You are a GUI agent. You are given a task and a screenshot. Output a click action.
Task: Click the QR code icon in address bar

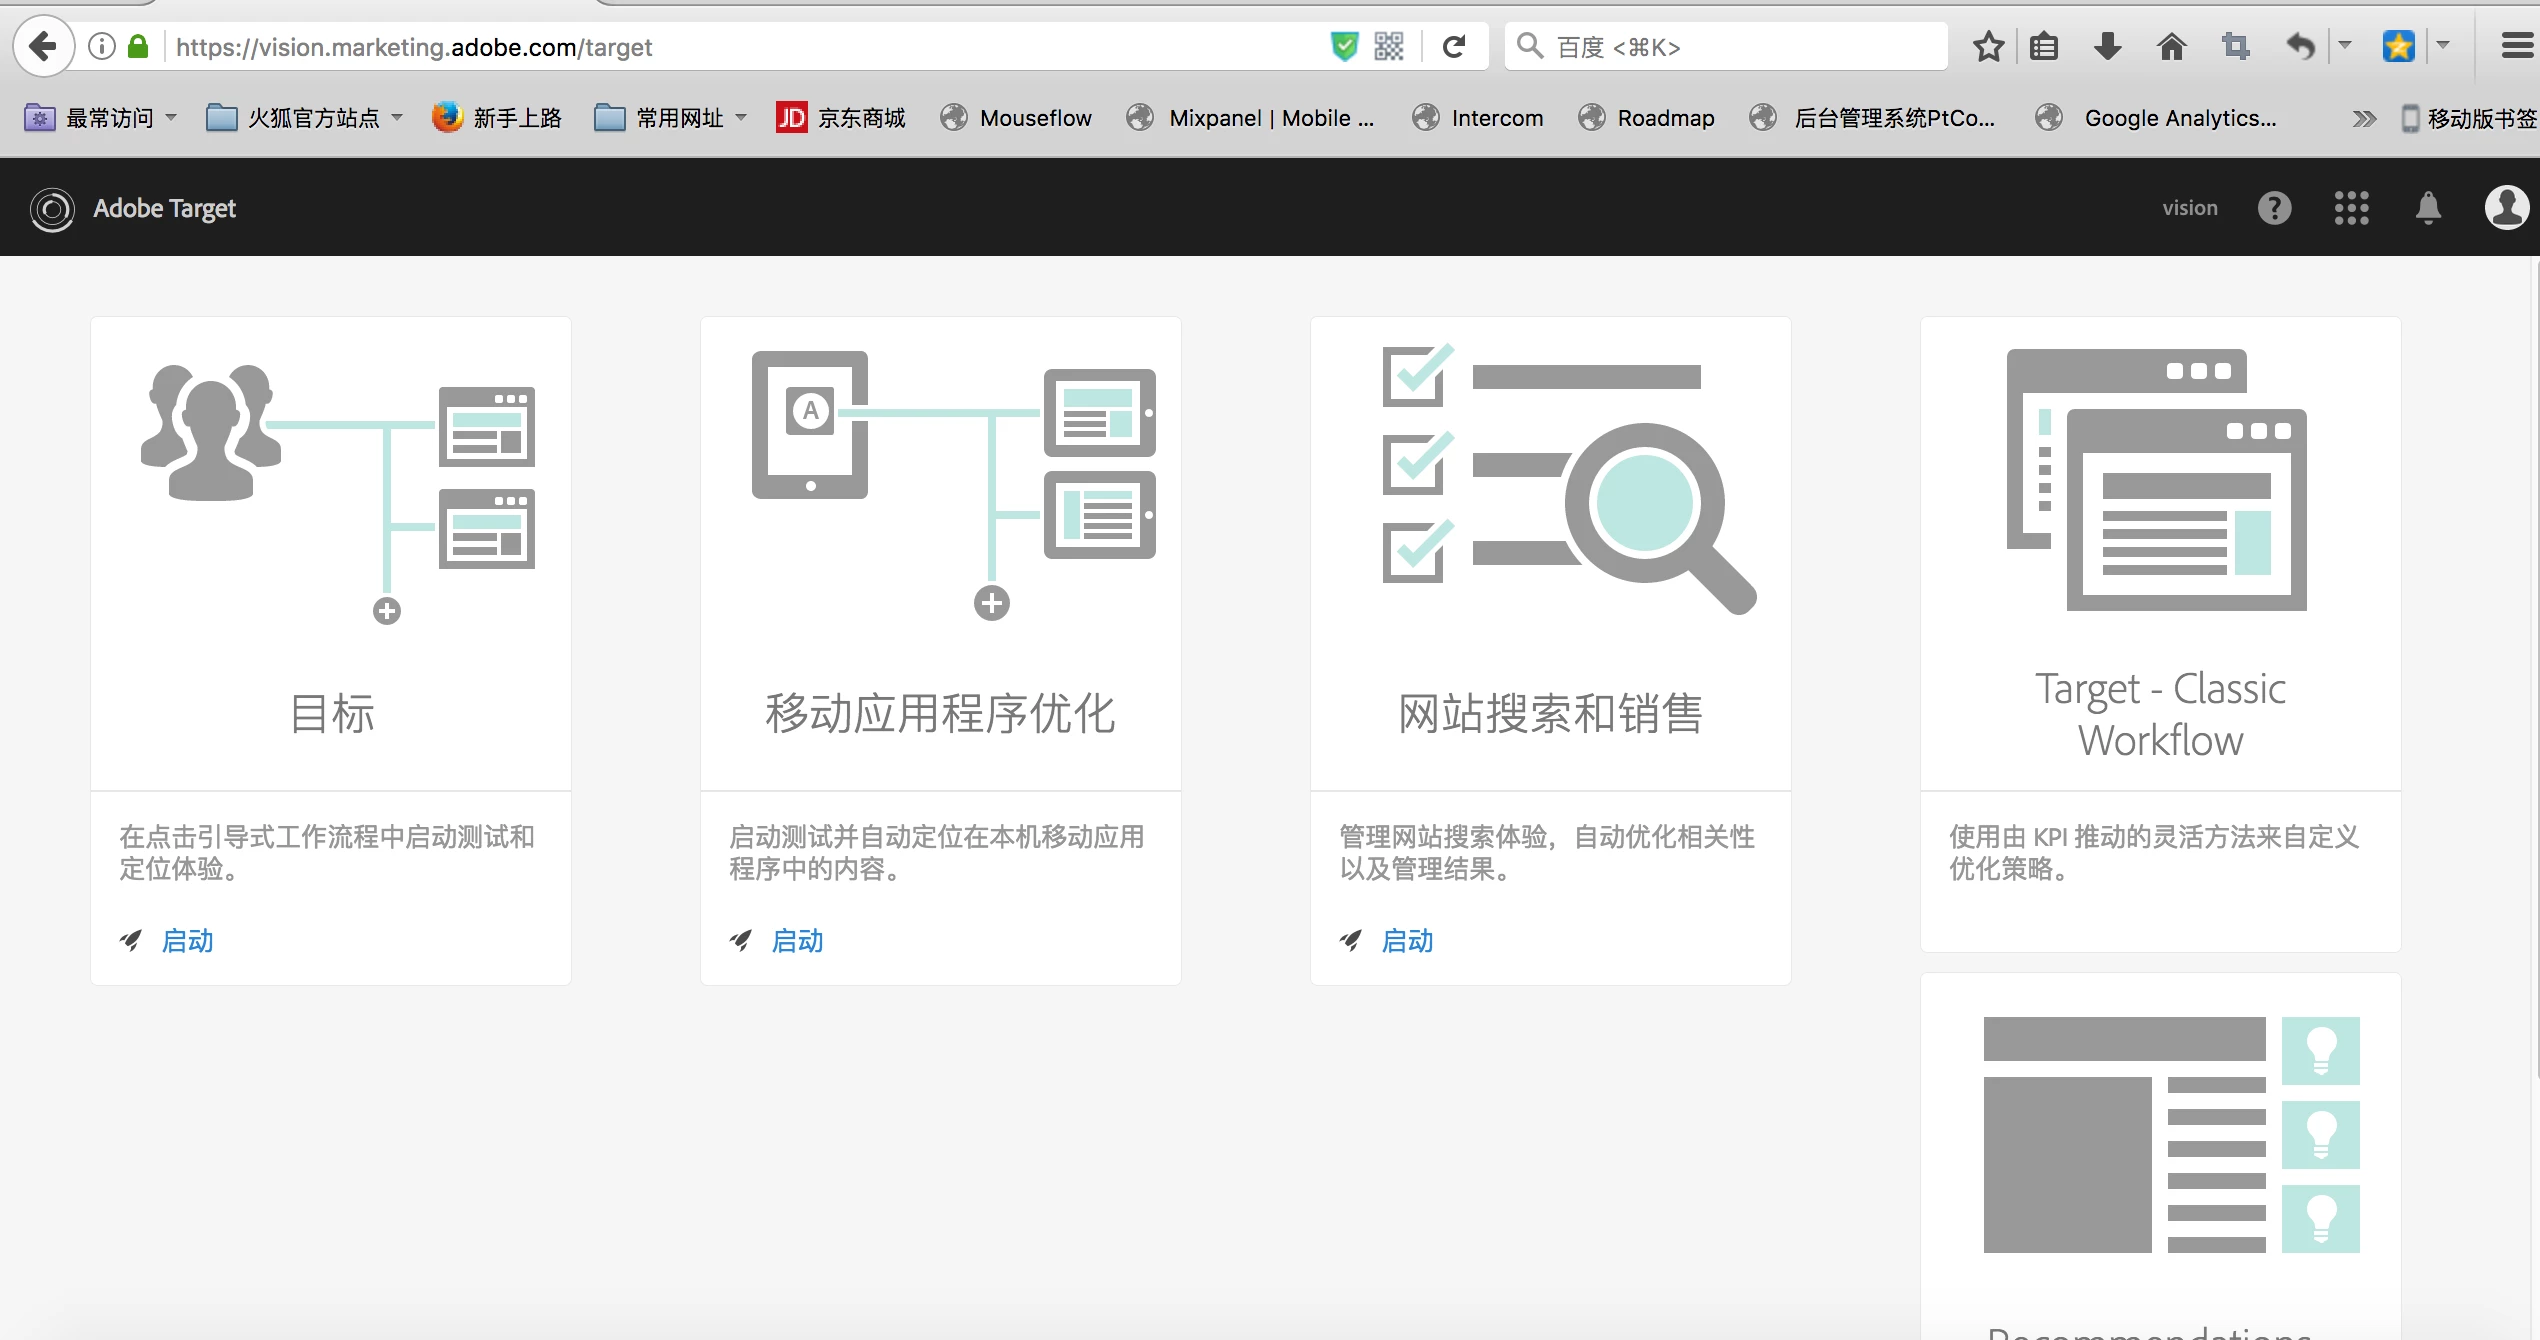click(1389, 47)
